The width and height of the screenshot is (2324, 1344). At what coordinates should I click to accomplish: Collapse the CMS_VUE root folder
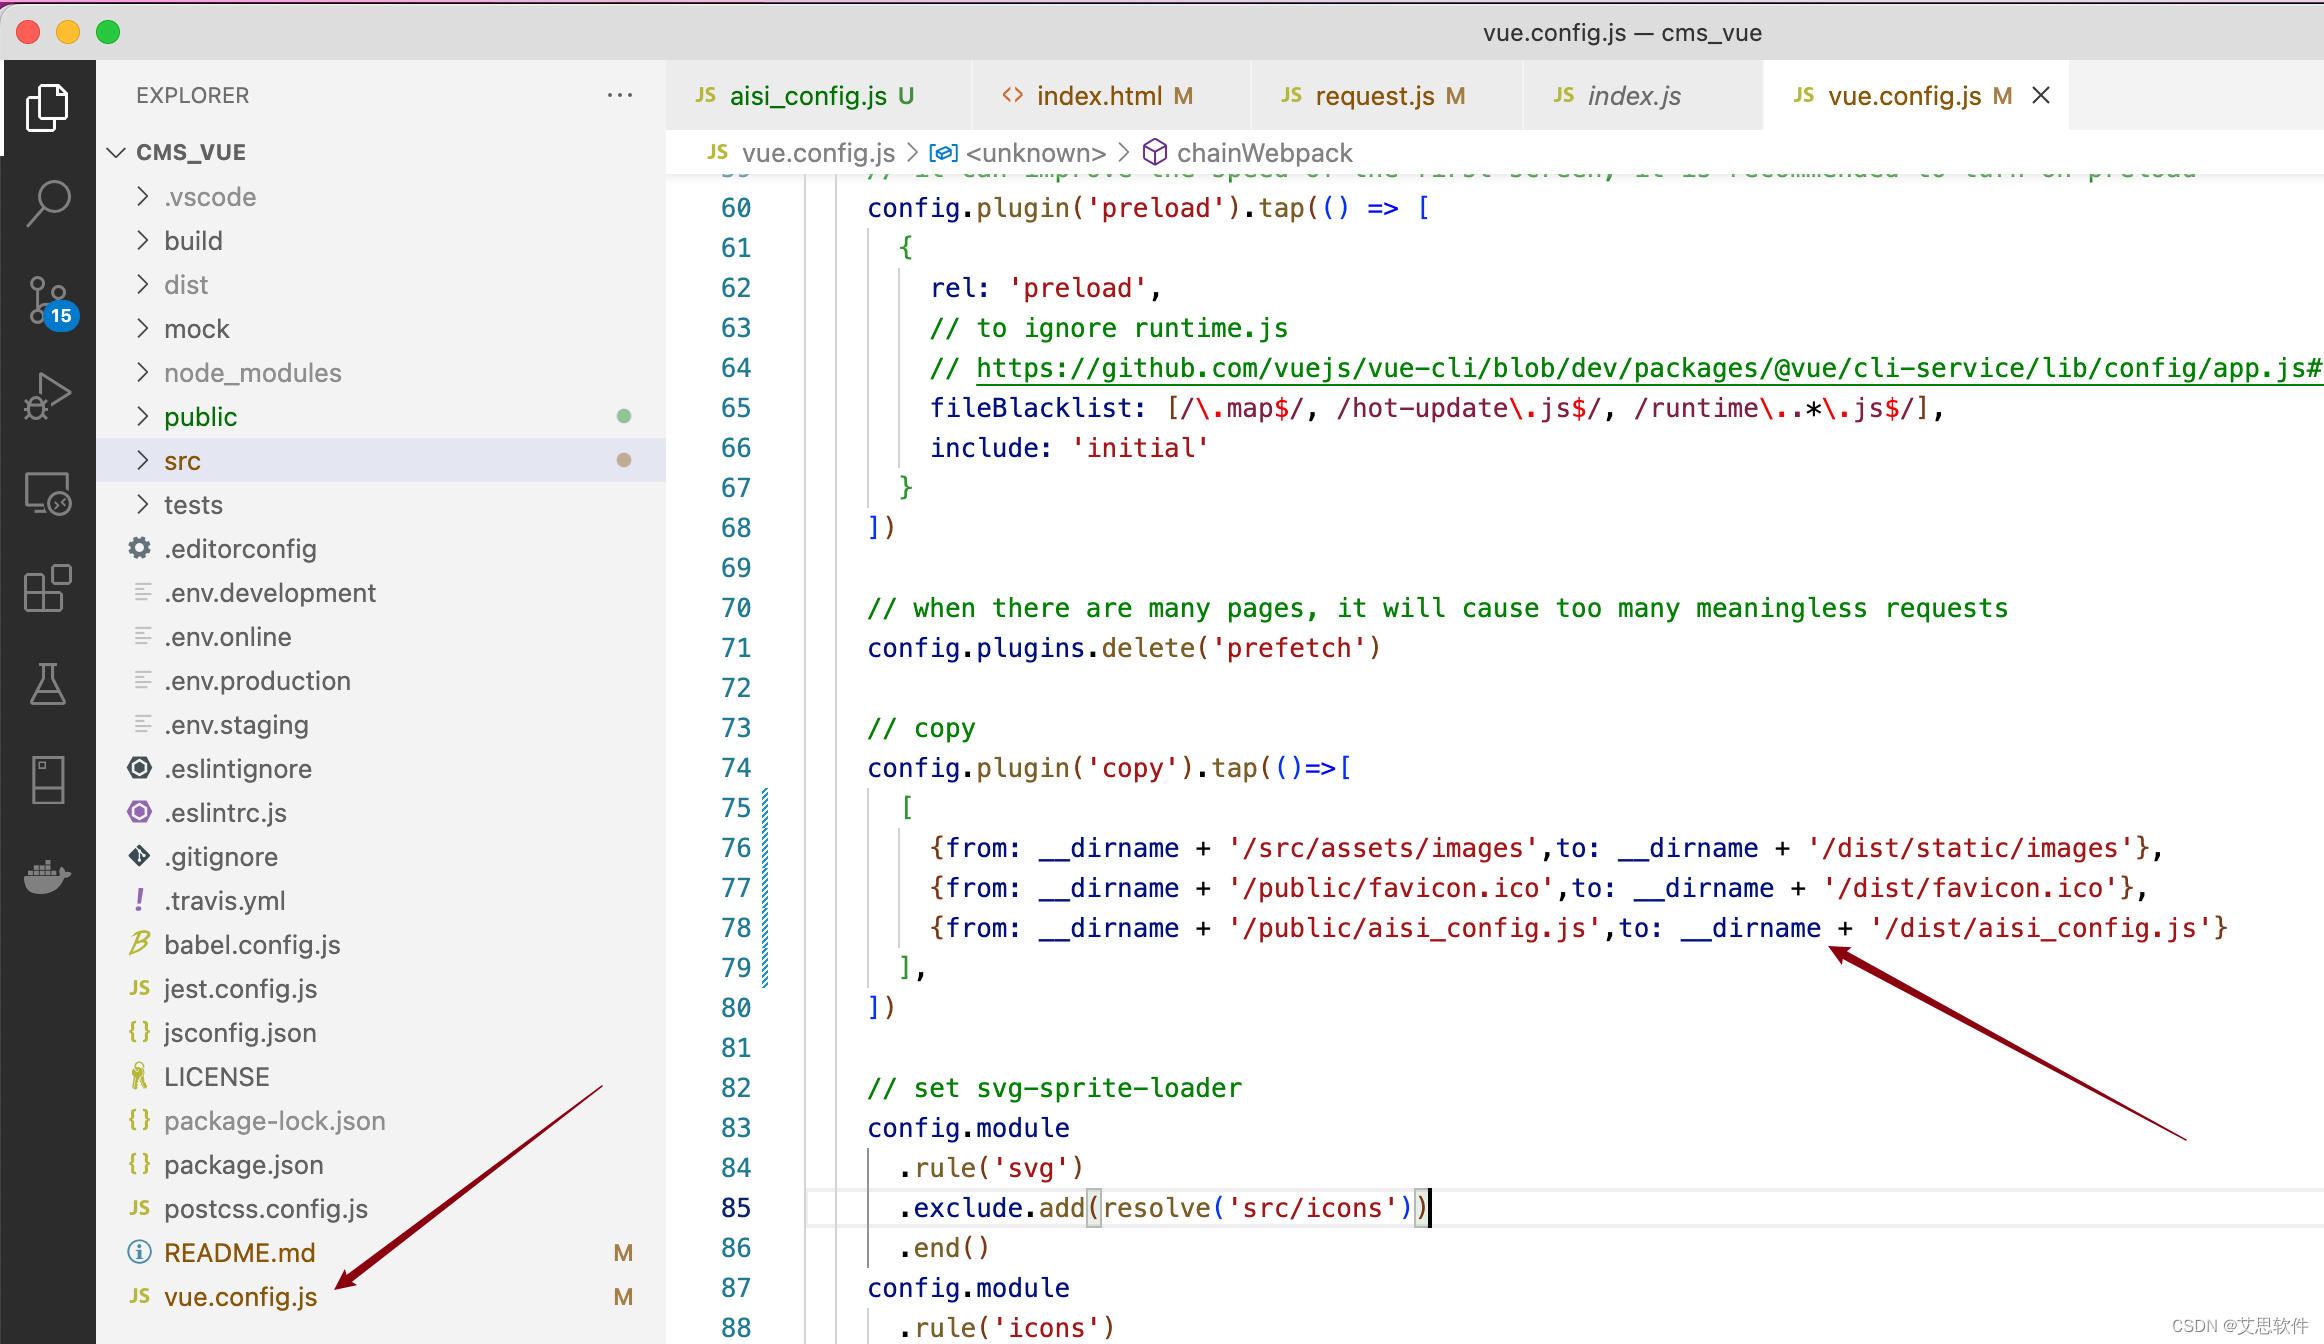click(190, 152)
